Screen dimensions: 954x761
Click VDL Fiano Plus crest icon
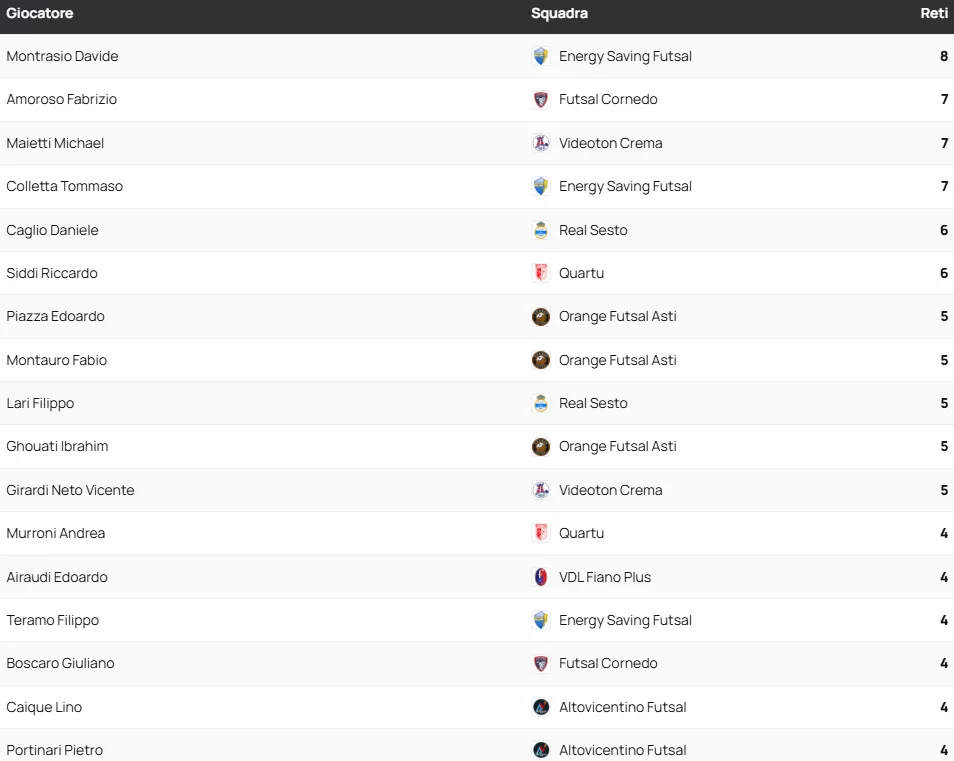tap(541, 577)
